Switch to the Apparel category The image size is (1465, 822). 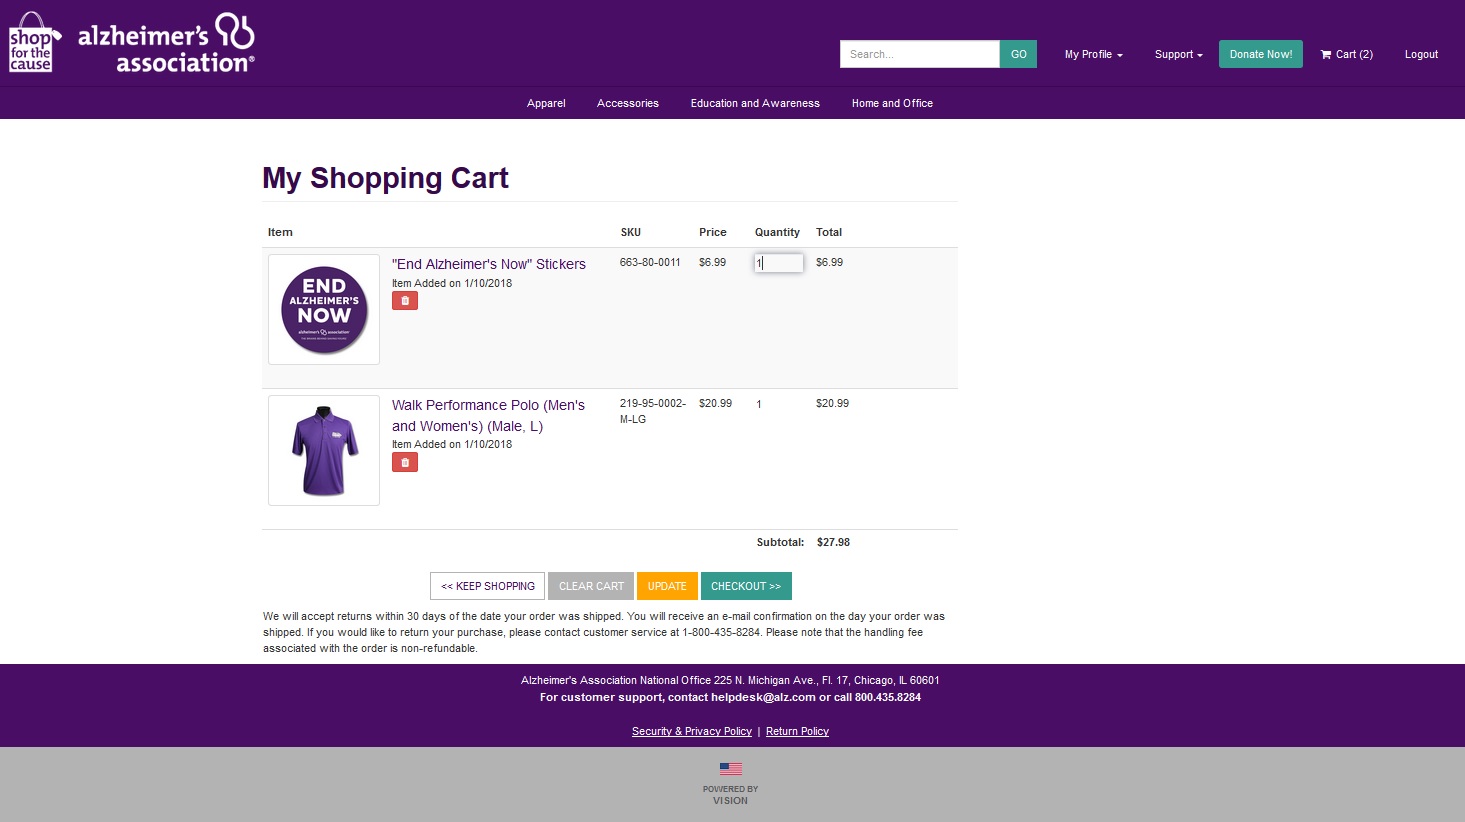click(x=545, y=103)
